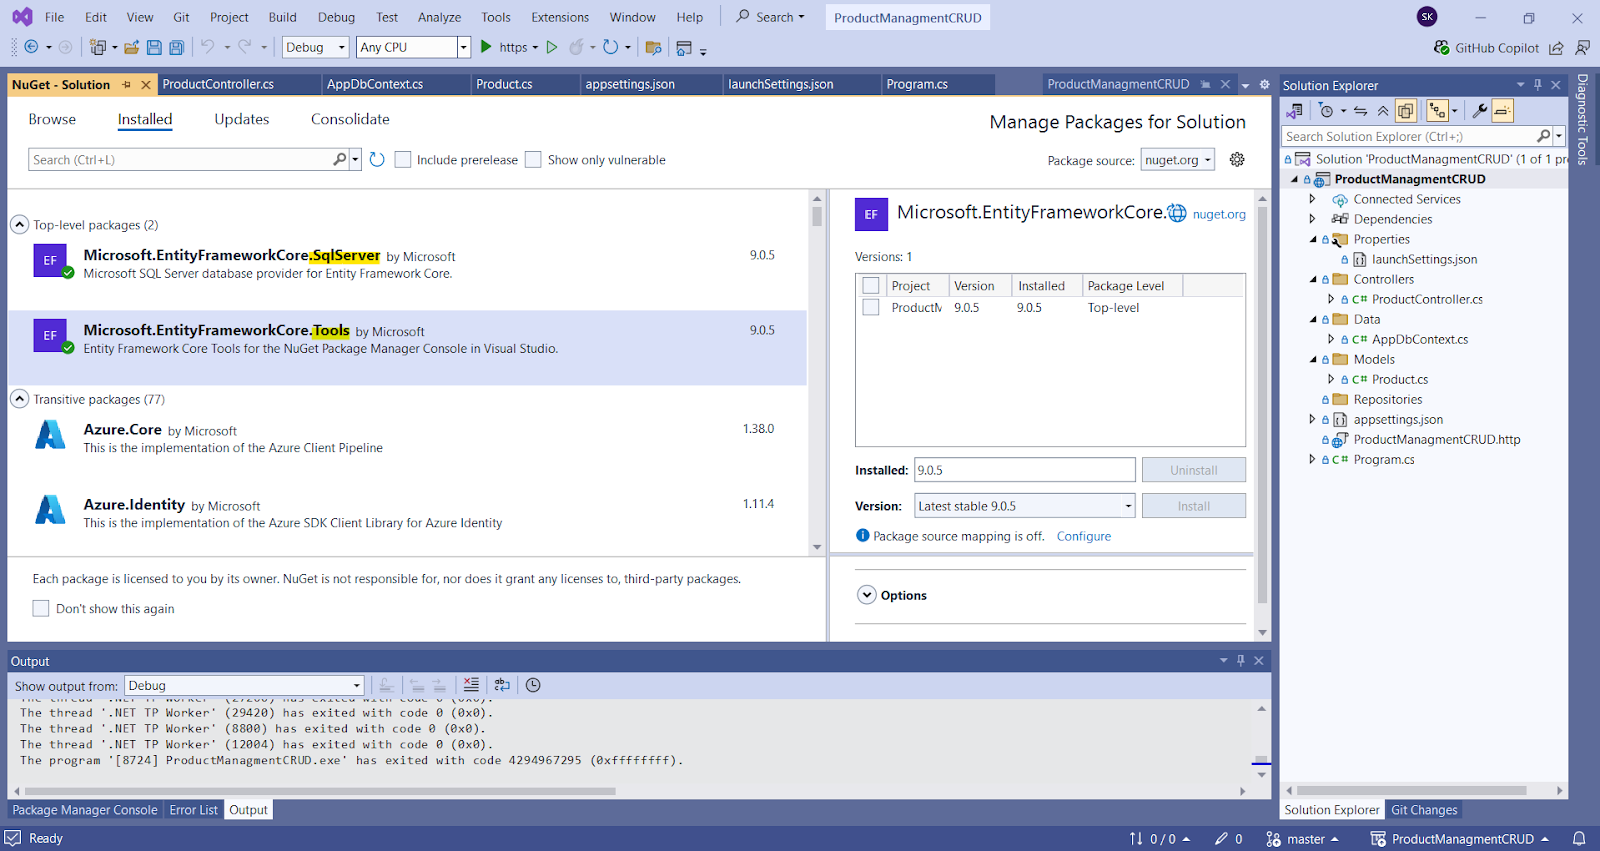Open Properties wrench icon in Solution Explorer
The image size is (1600, 851).
coord(1480,111)
